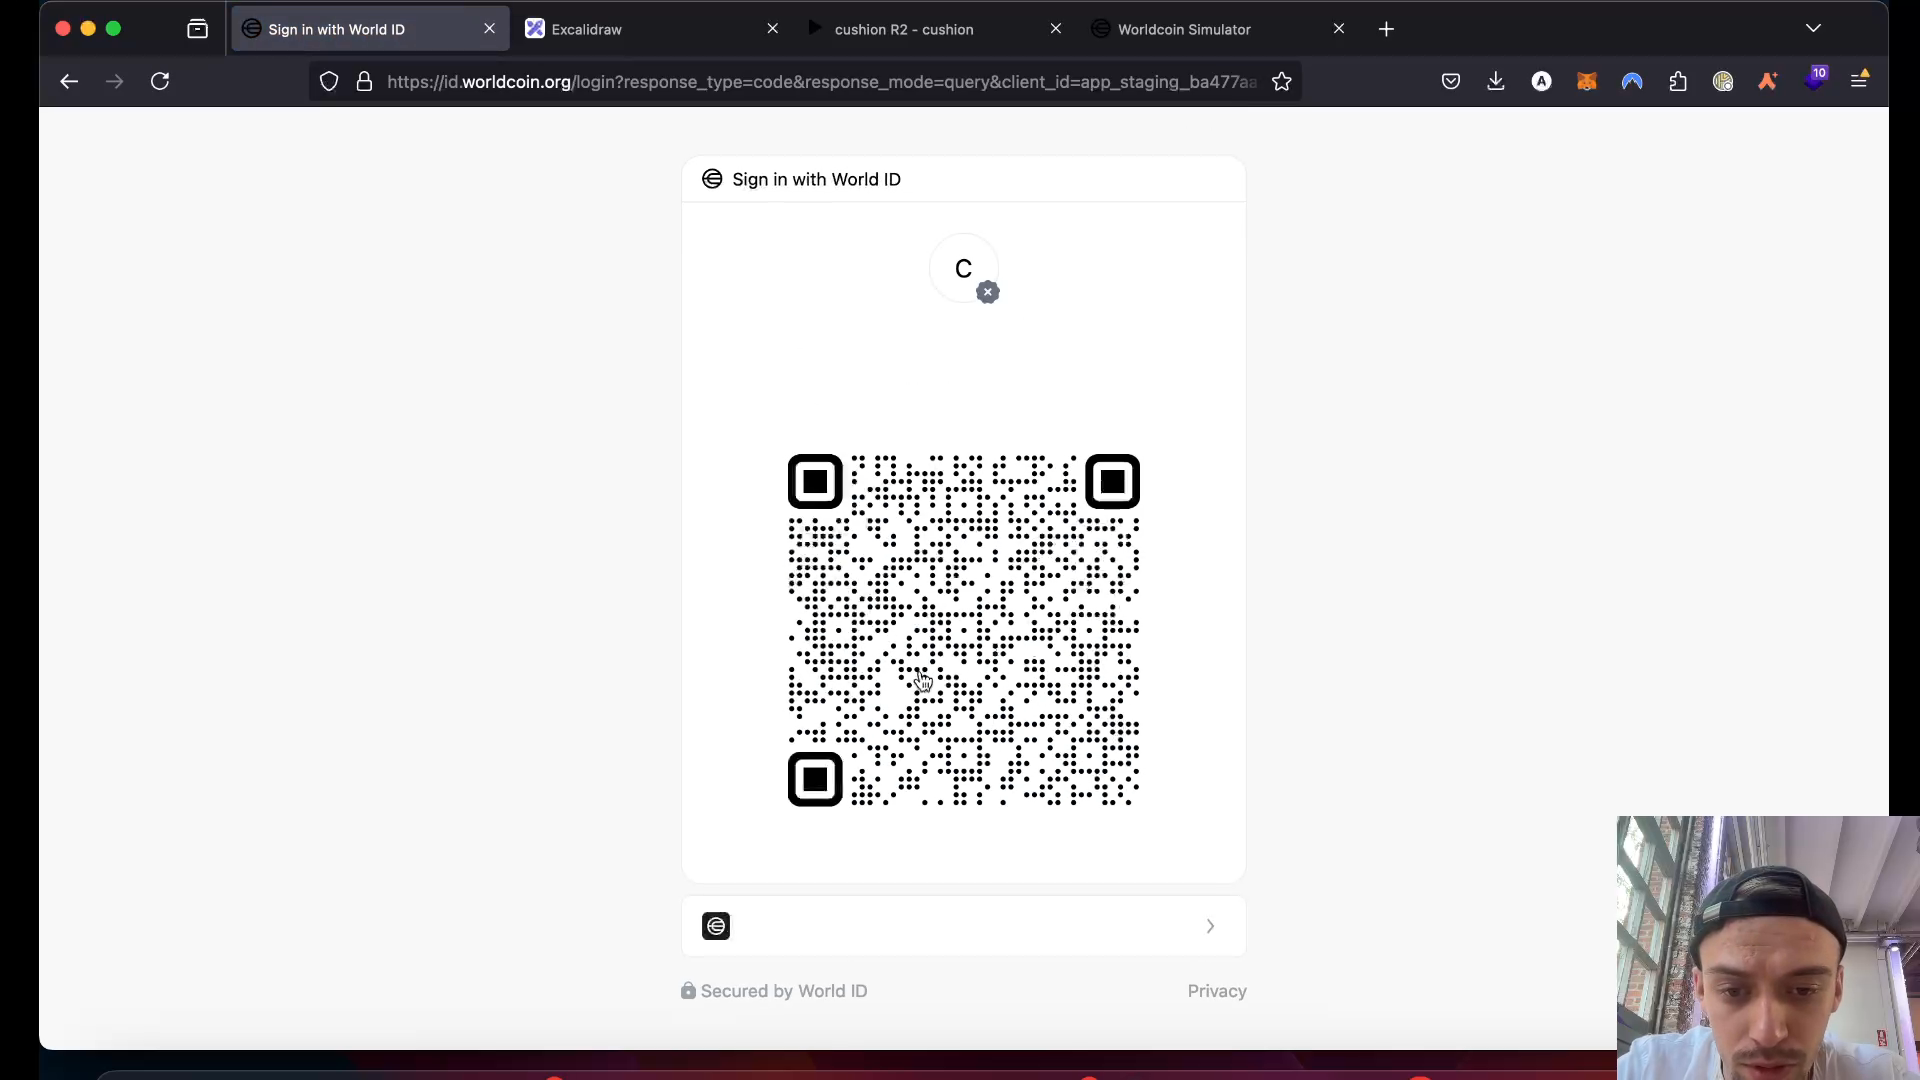This screenshot has height=1080, width=1920.
Task: Open the circular 'A' extension icon
Action: [1541, 81]
